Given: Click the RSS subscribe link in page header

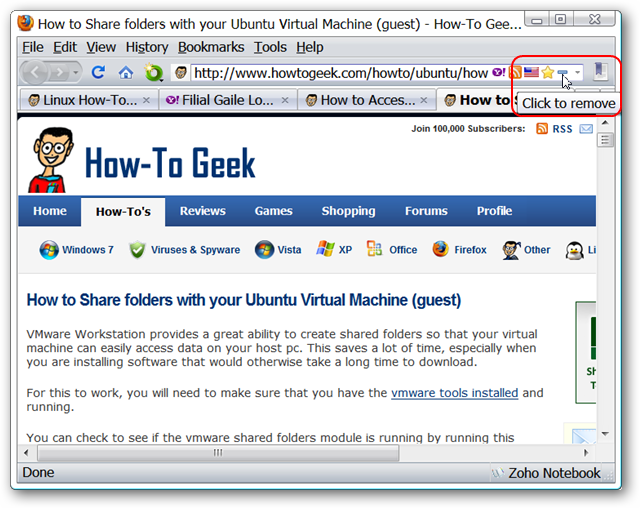Looking at the screenshot, I should tap(562, 129).
